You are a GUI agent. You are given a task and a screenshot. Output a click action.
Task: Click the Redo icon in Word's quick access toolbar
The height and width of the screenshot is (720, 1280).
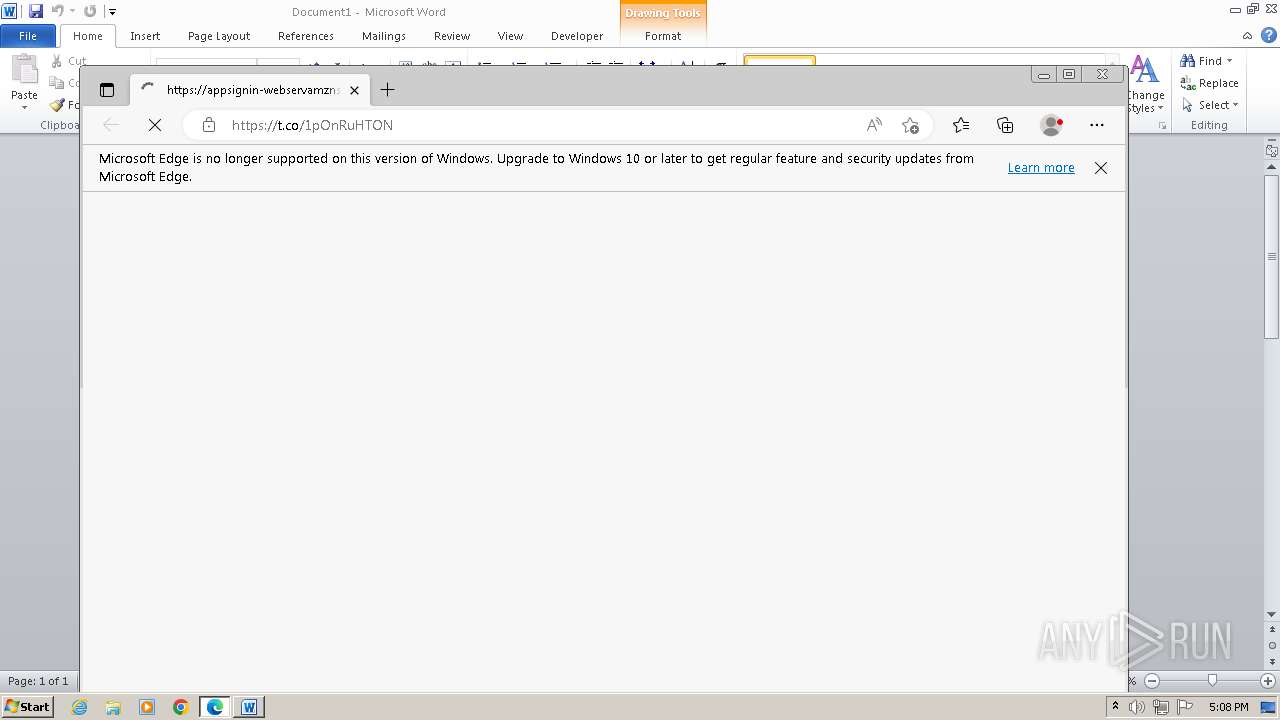point(90,11)
